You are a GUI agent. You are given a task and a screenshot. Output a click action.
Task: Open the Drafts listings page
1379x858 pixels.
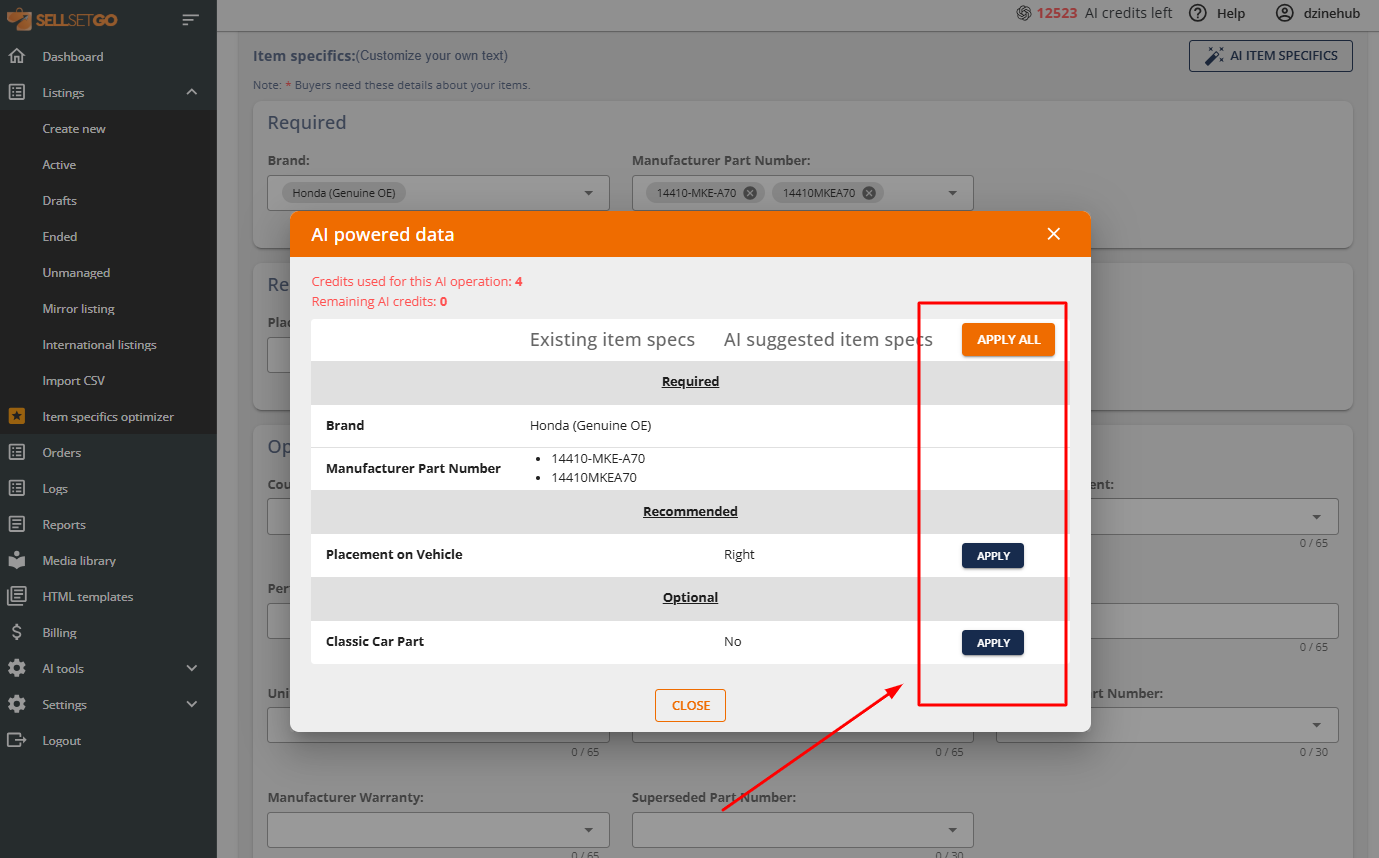59,201
